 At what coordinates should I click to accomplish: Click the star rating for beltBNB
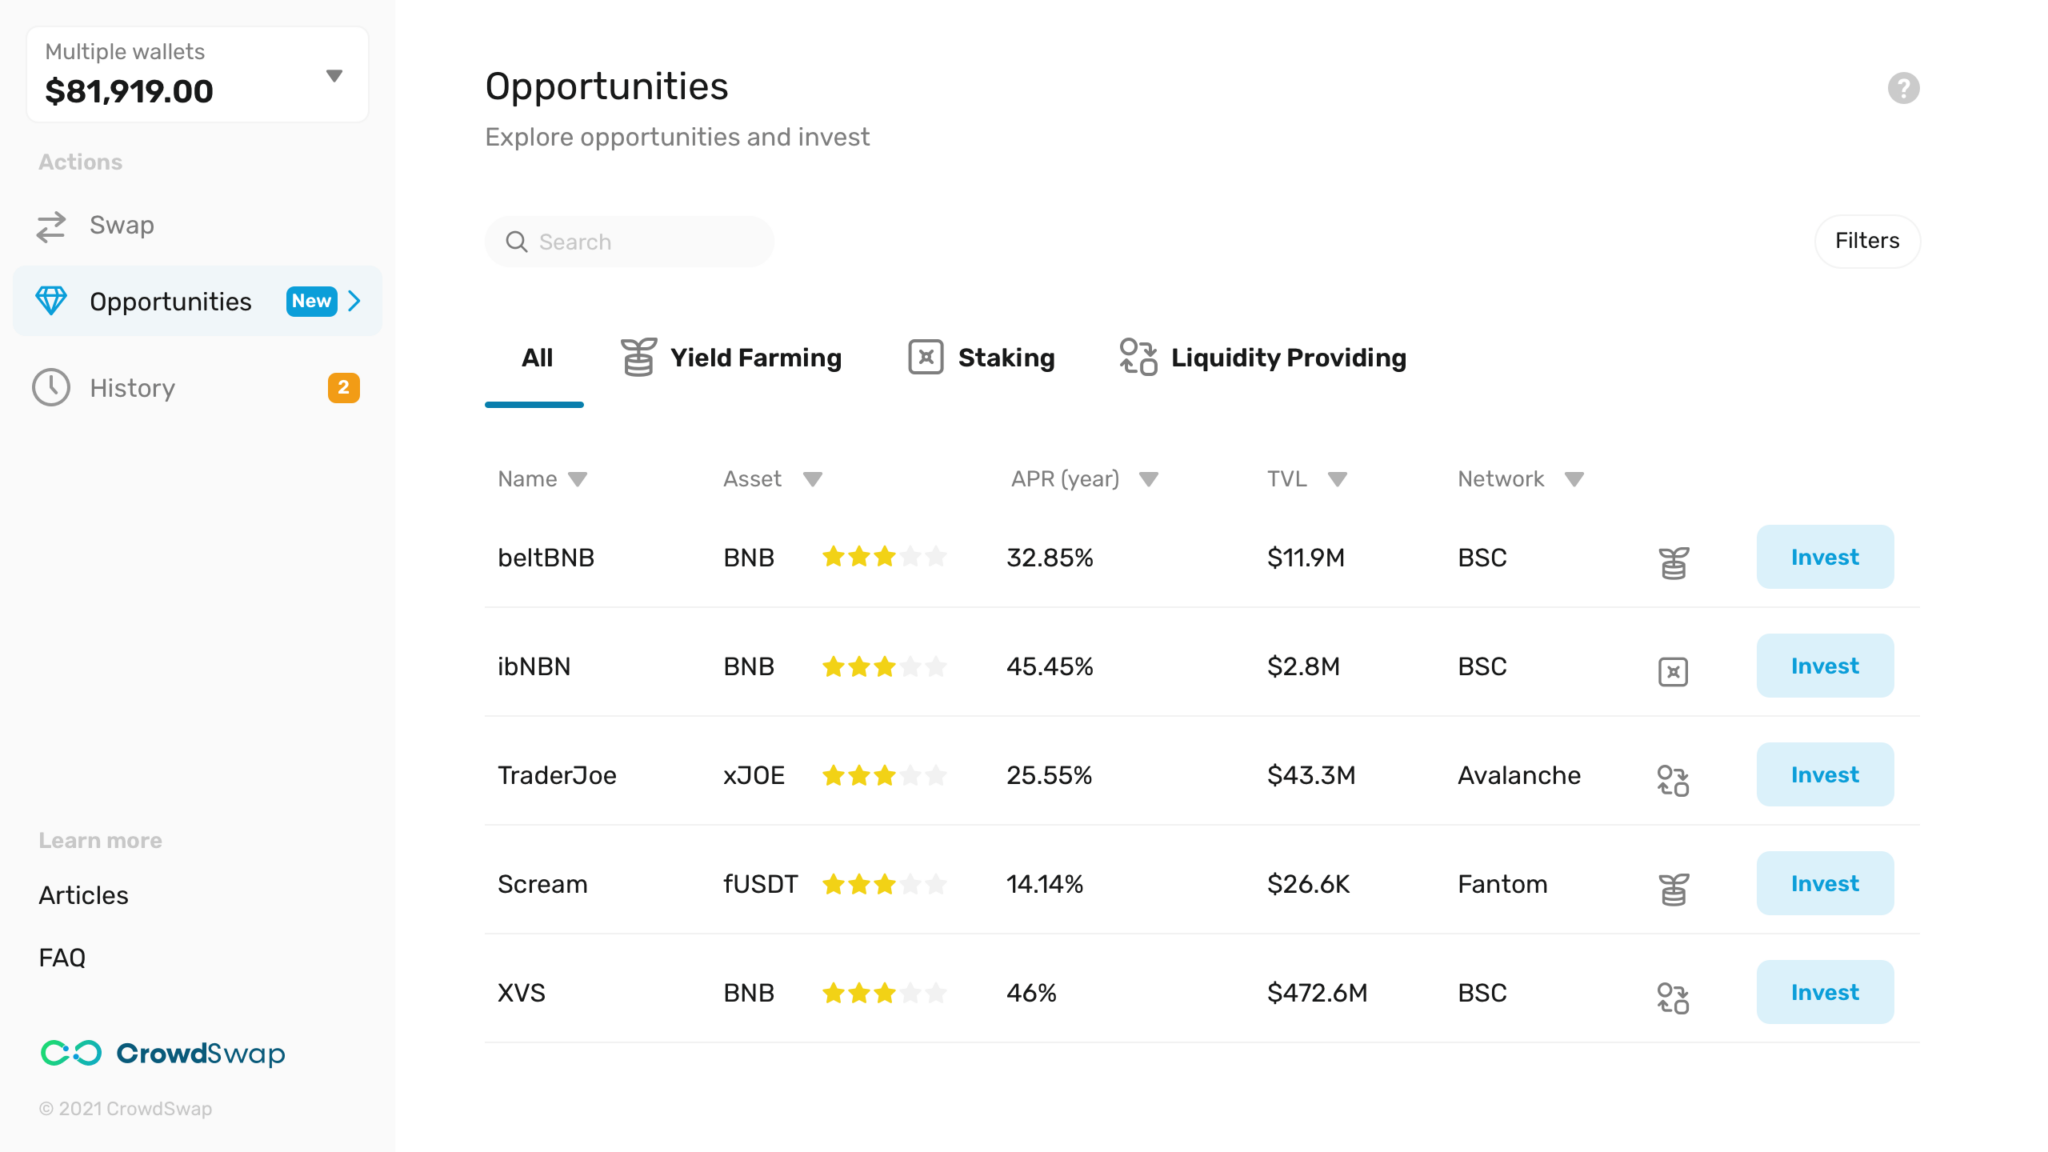click(x=884, y=557)
